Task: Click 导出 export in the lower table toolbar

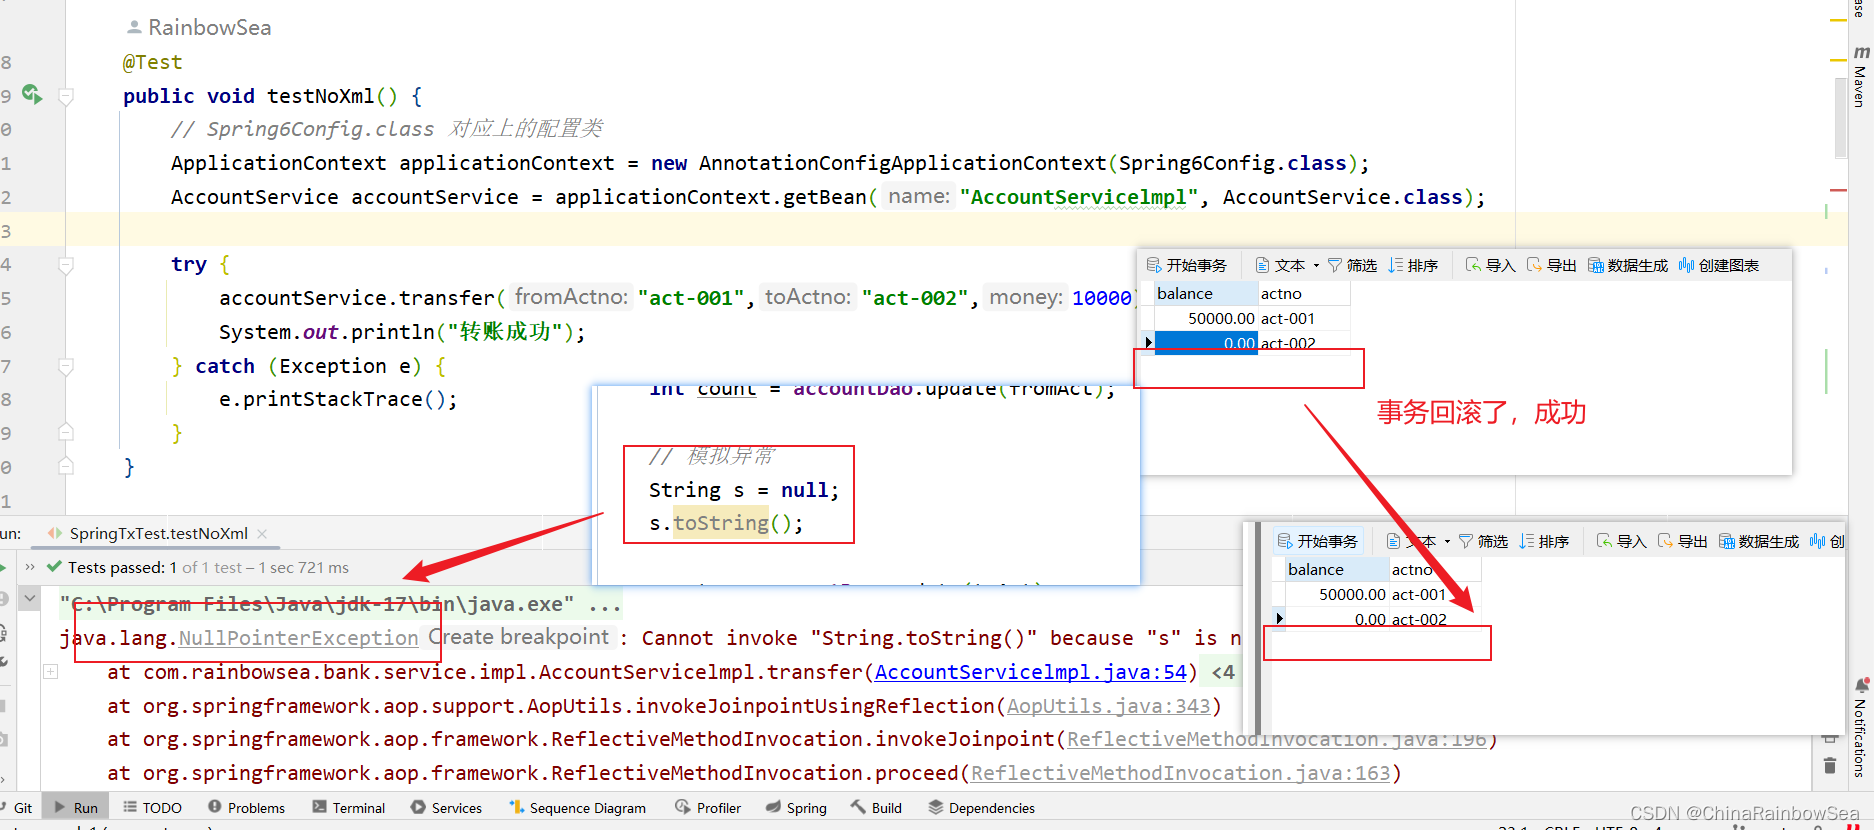Action: coord(1682,541)
